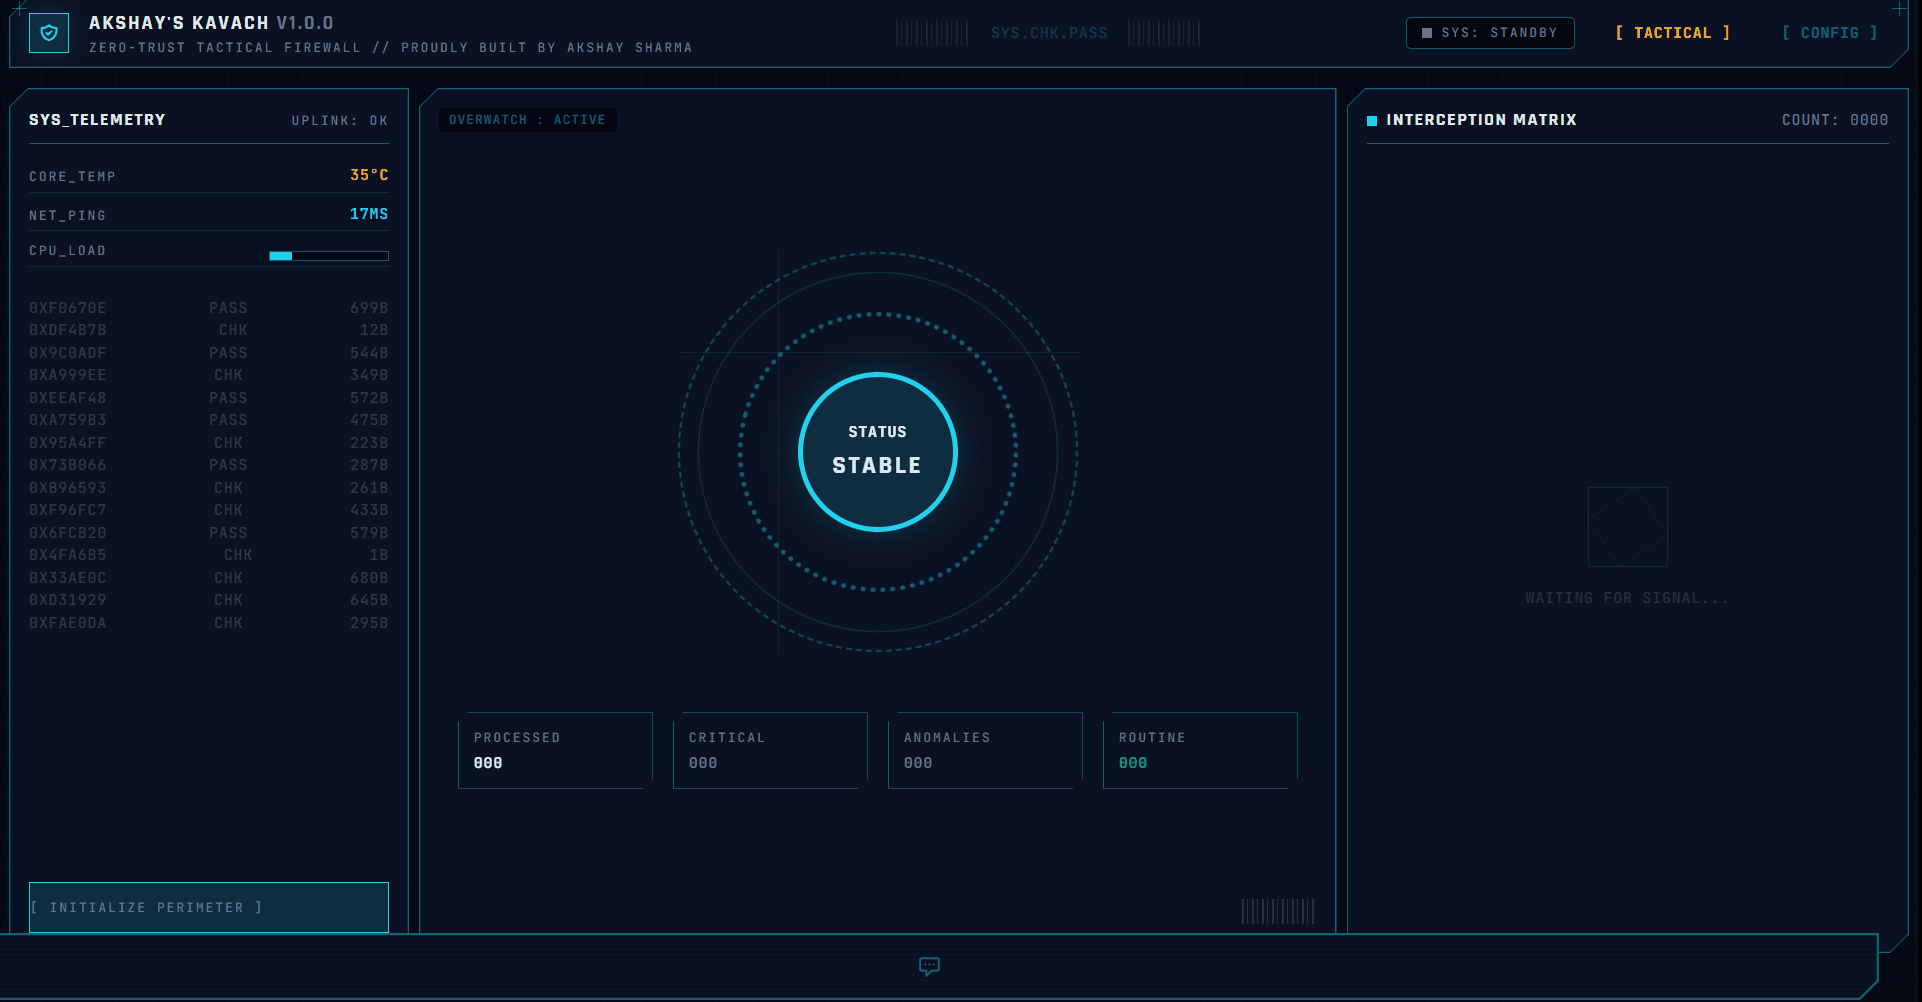This screenshot has height=1002, width=1922.
Task: Click the cube placeholder icon above Waiting for Signal
Action: click(x=1627, y=527)
